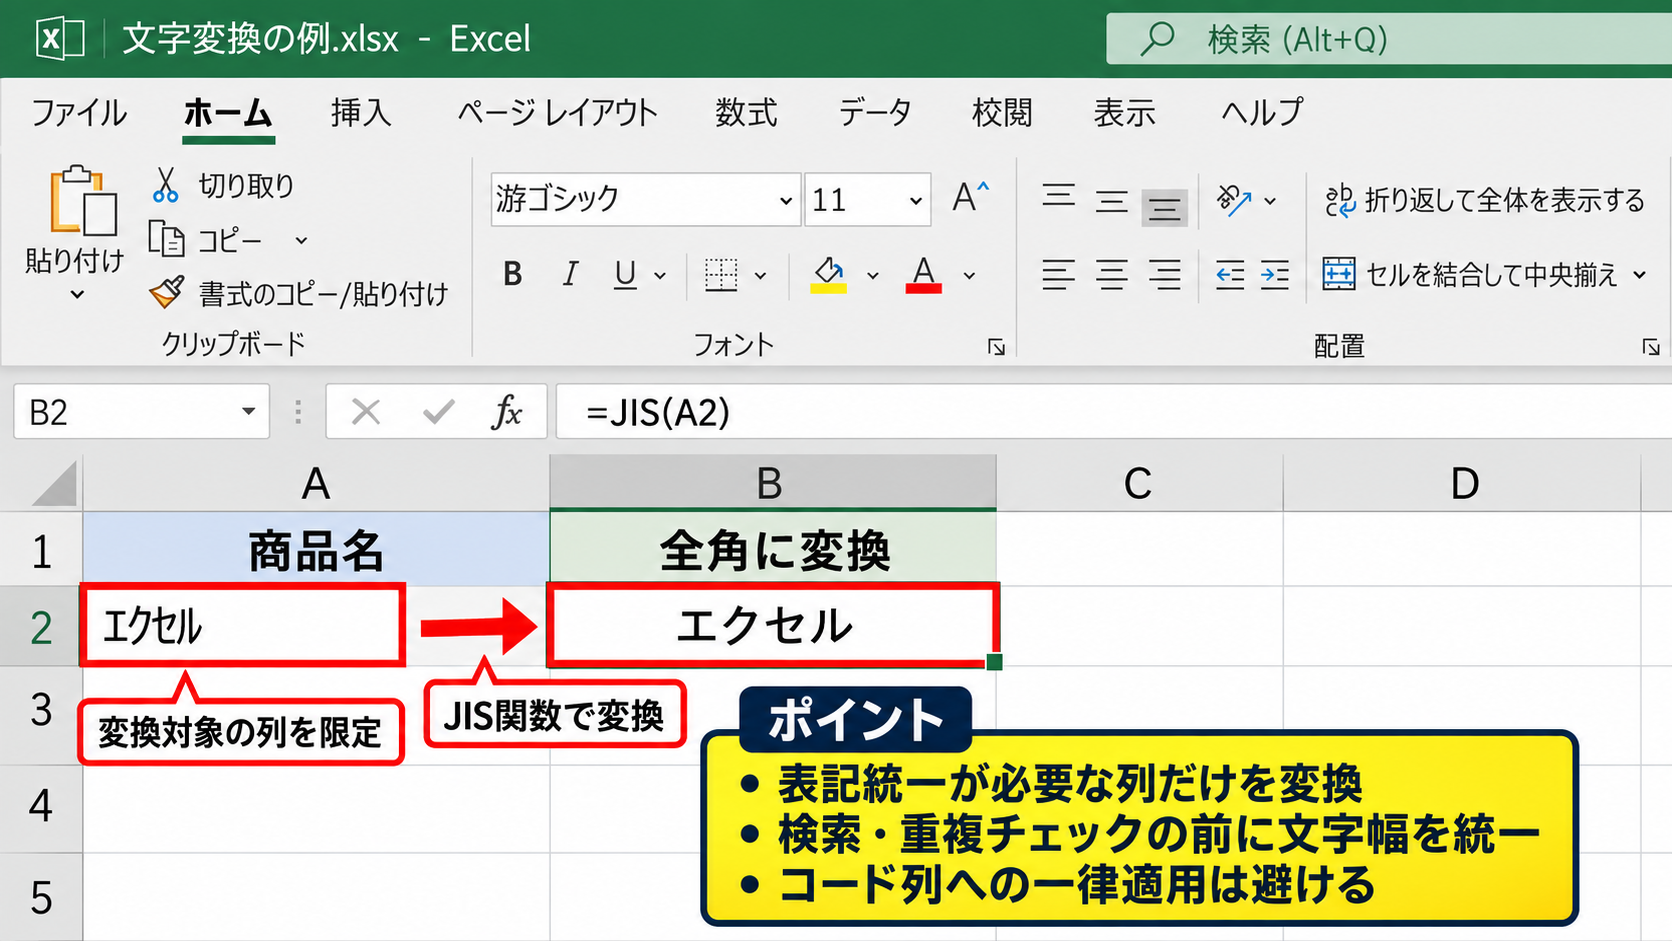Click the formula bar showing =JIS(A2)

[1113, 411]
